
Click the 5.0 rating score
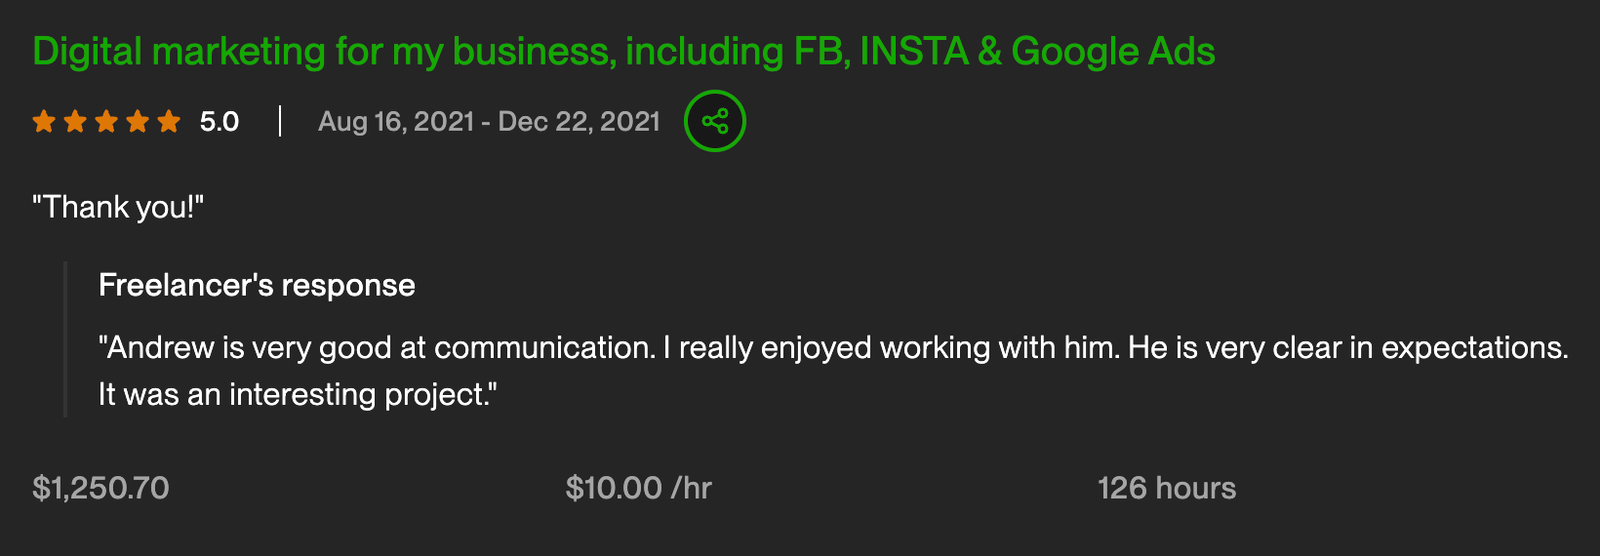pyautogui.click(x=219, y=122)
